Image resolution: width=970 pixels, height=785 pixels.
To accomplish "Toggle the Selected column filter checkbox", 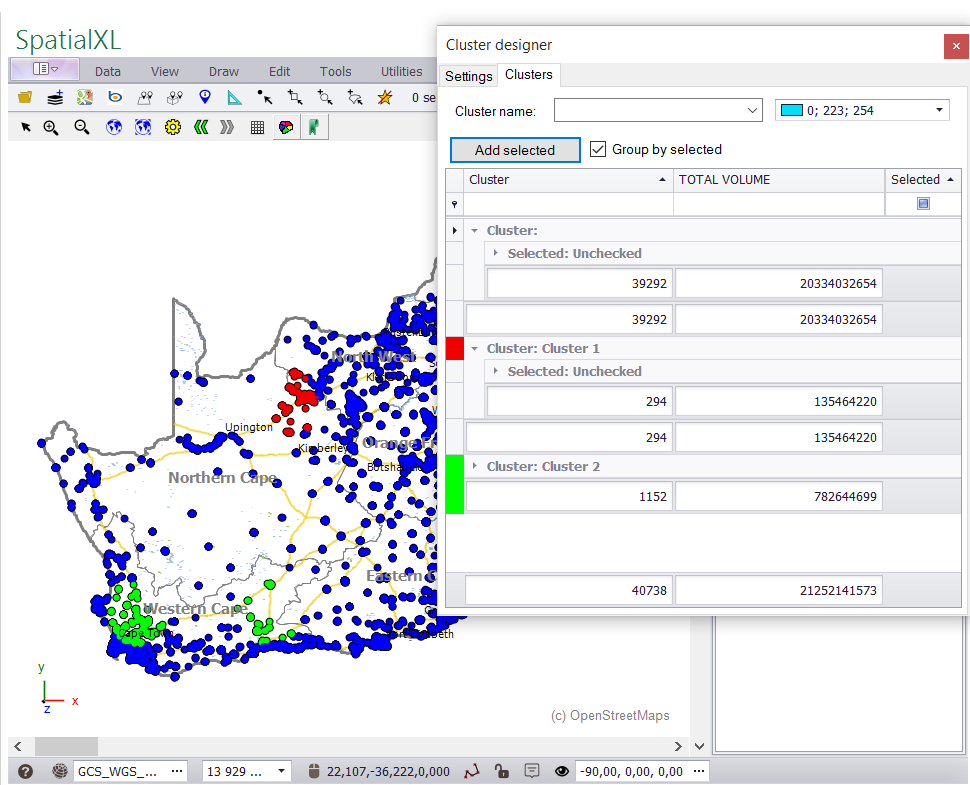I will click(x=923, y=204).
